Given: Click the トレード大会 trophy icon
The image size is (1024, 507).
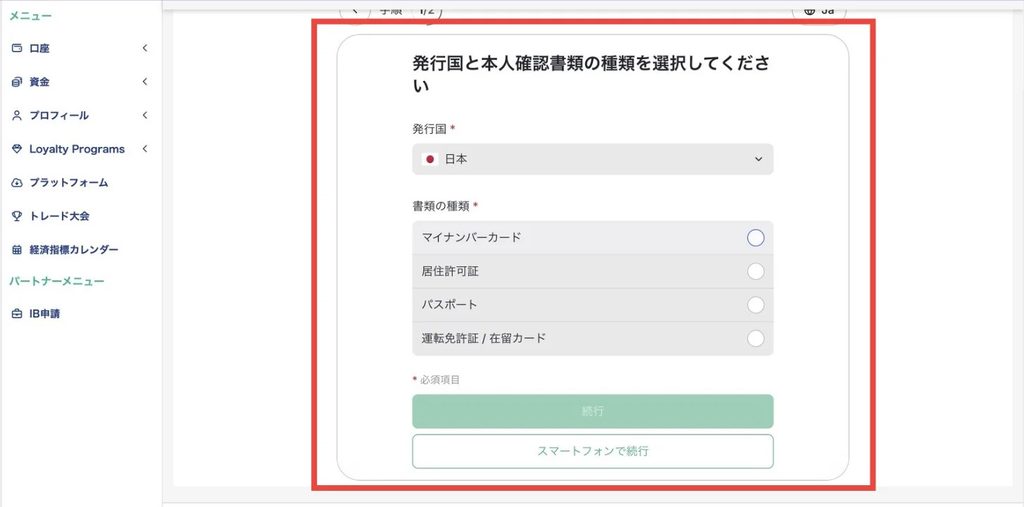Looking at the screenshot, I should (17, 216).
